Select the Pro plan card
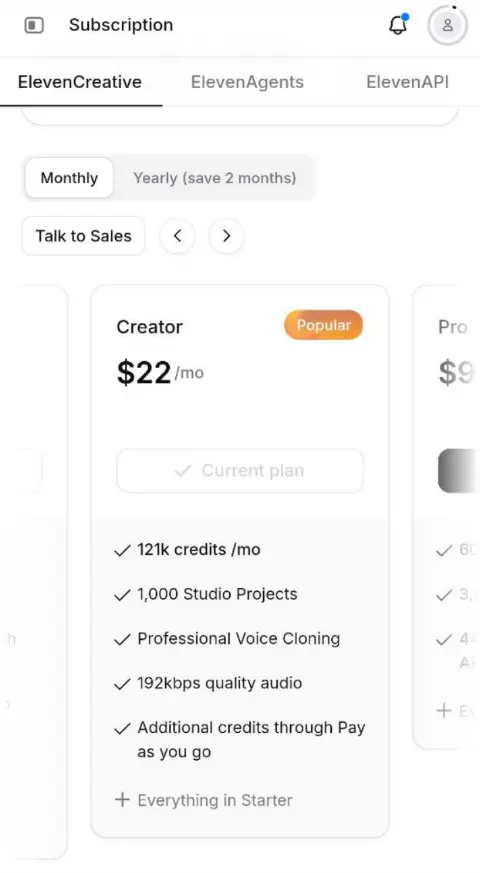Screen dimensions: 480x873 click(x=447, y=517)
